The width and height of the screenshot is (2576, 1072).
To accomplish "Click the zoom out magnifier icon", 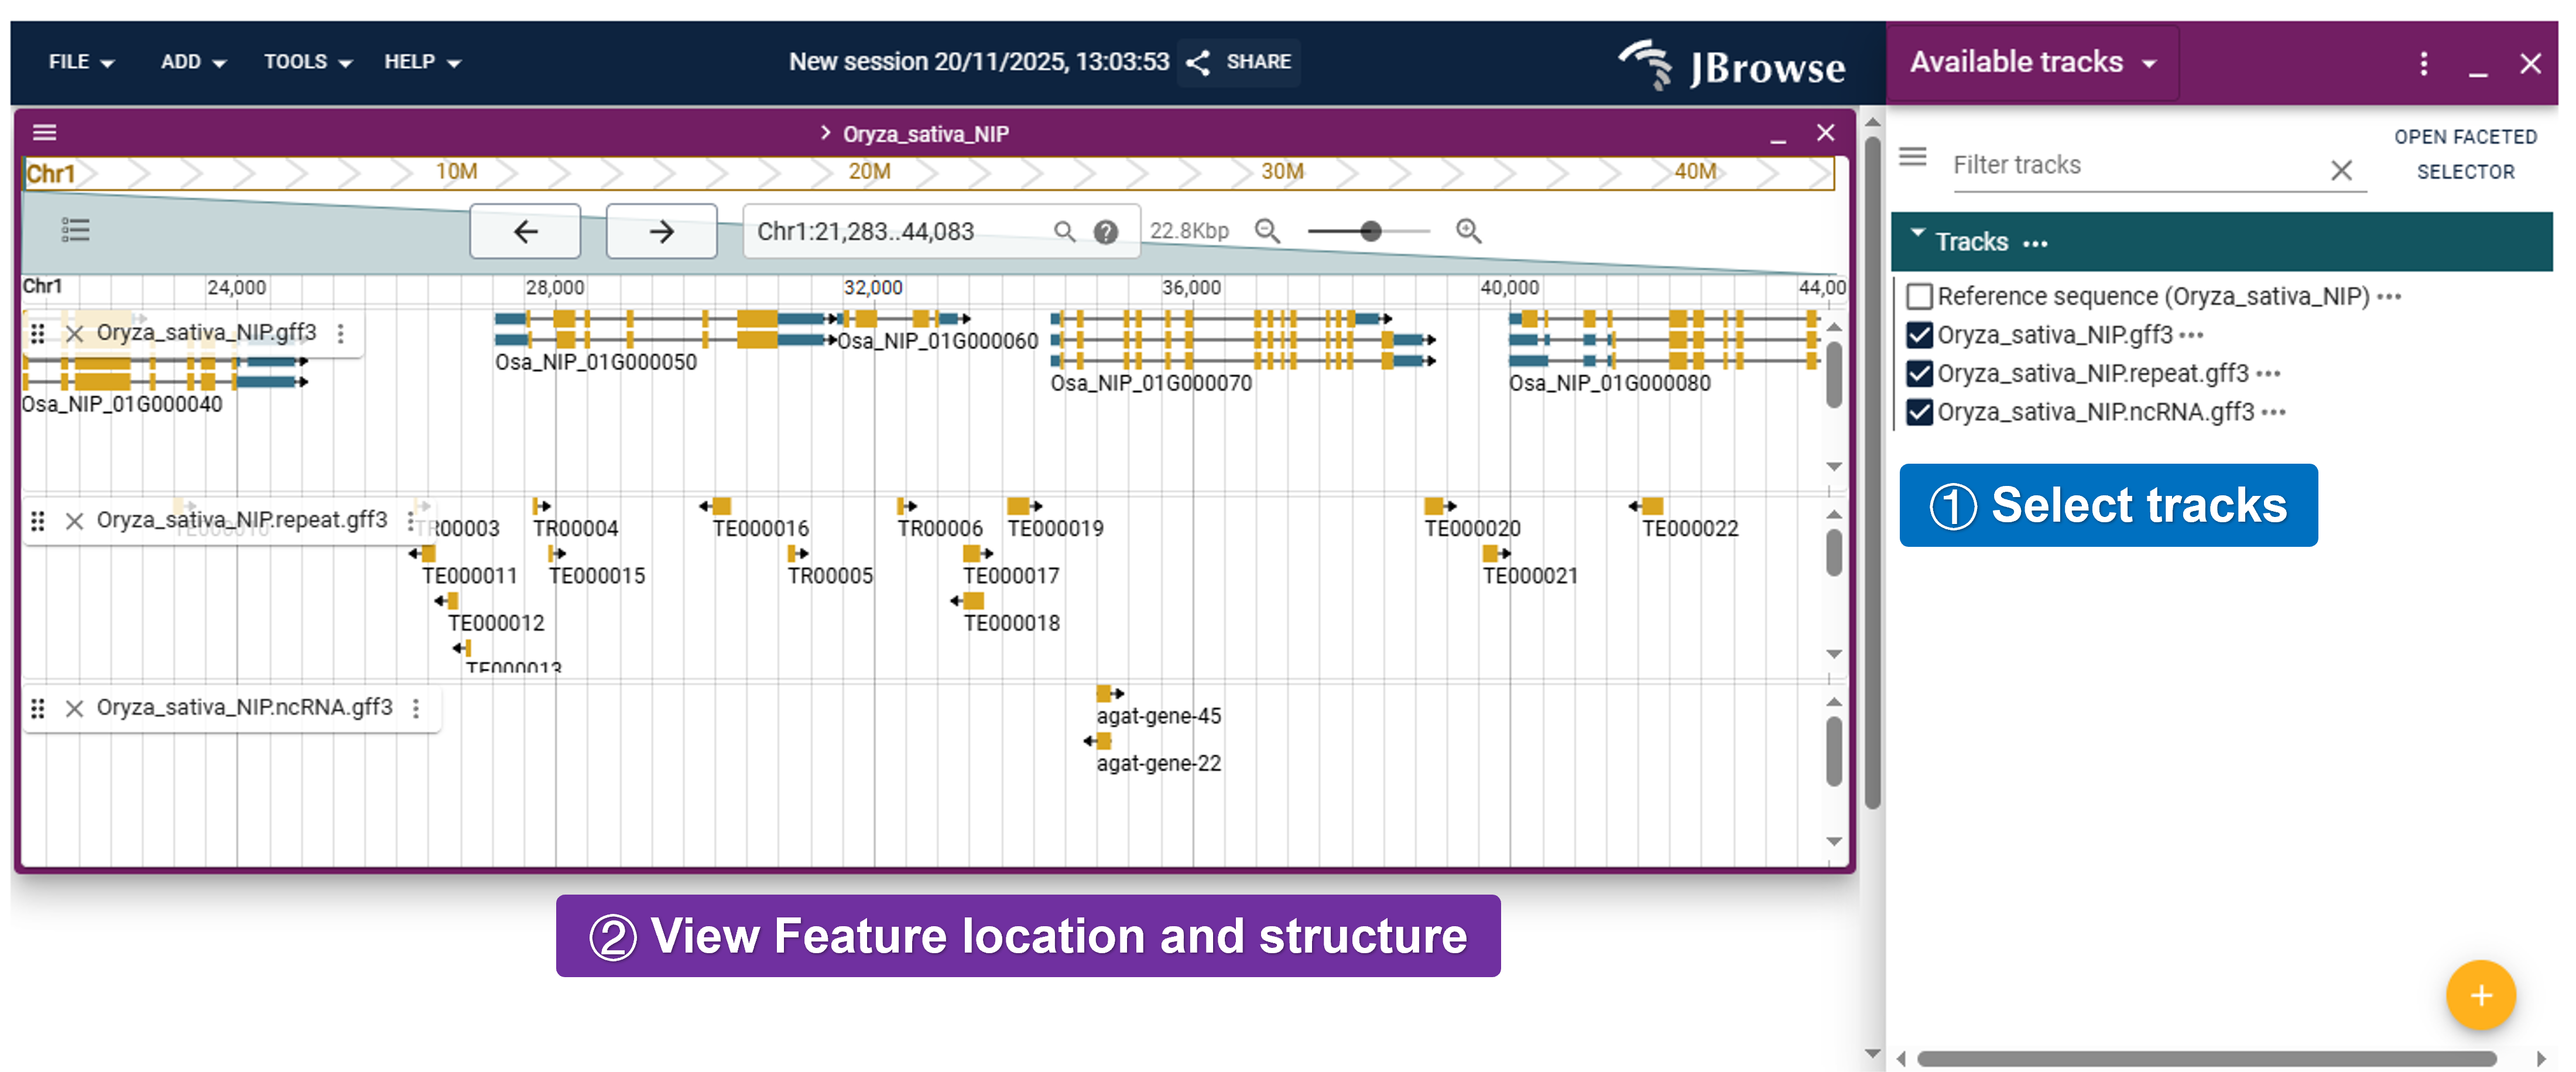I will 1267,231.
